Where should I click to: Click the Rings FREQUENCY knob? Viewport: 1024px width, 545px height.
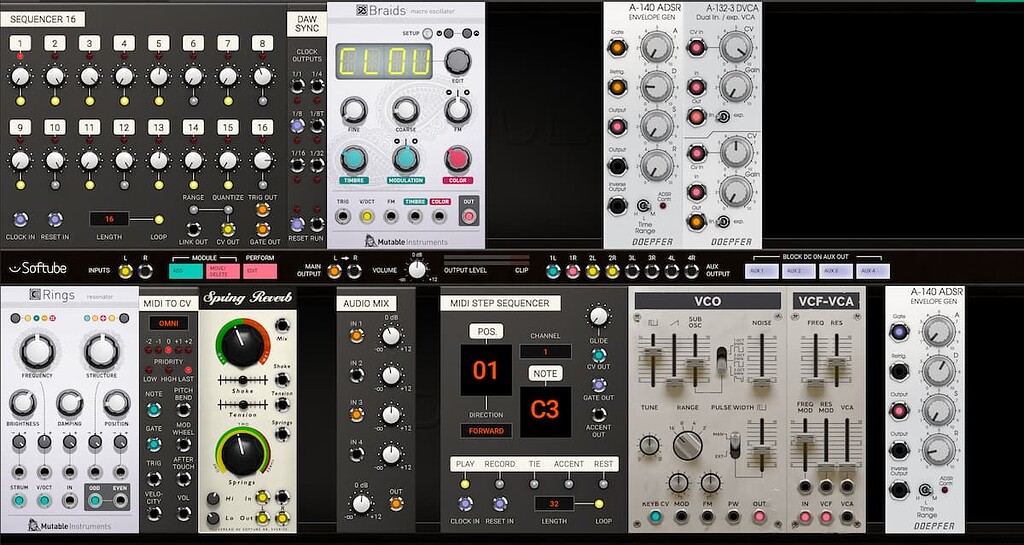click(x=37, y=351)
